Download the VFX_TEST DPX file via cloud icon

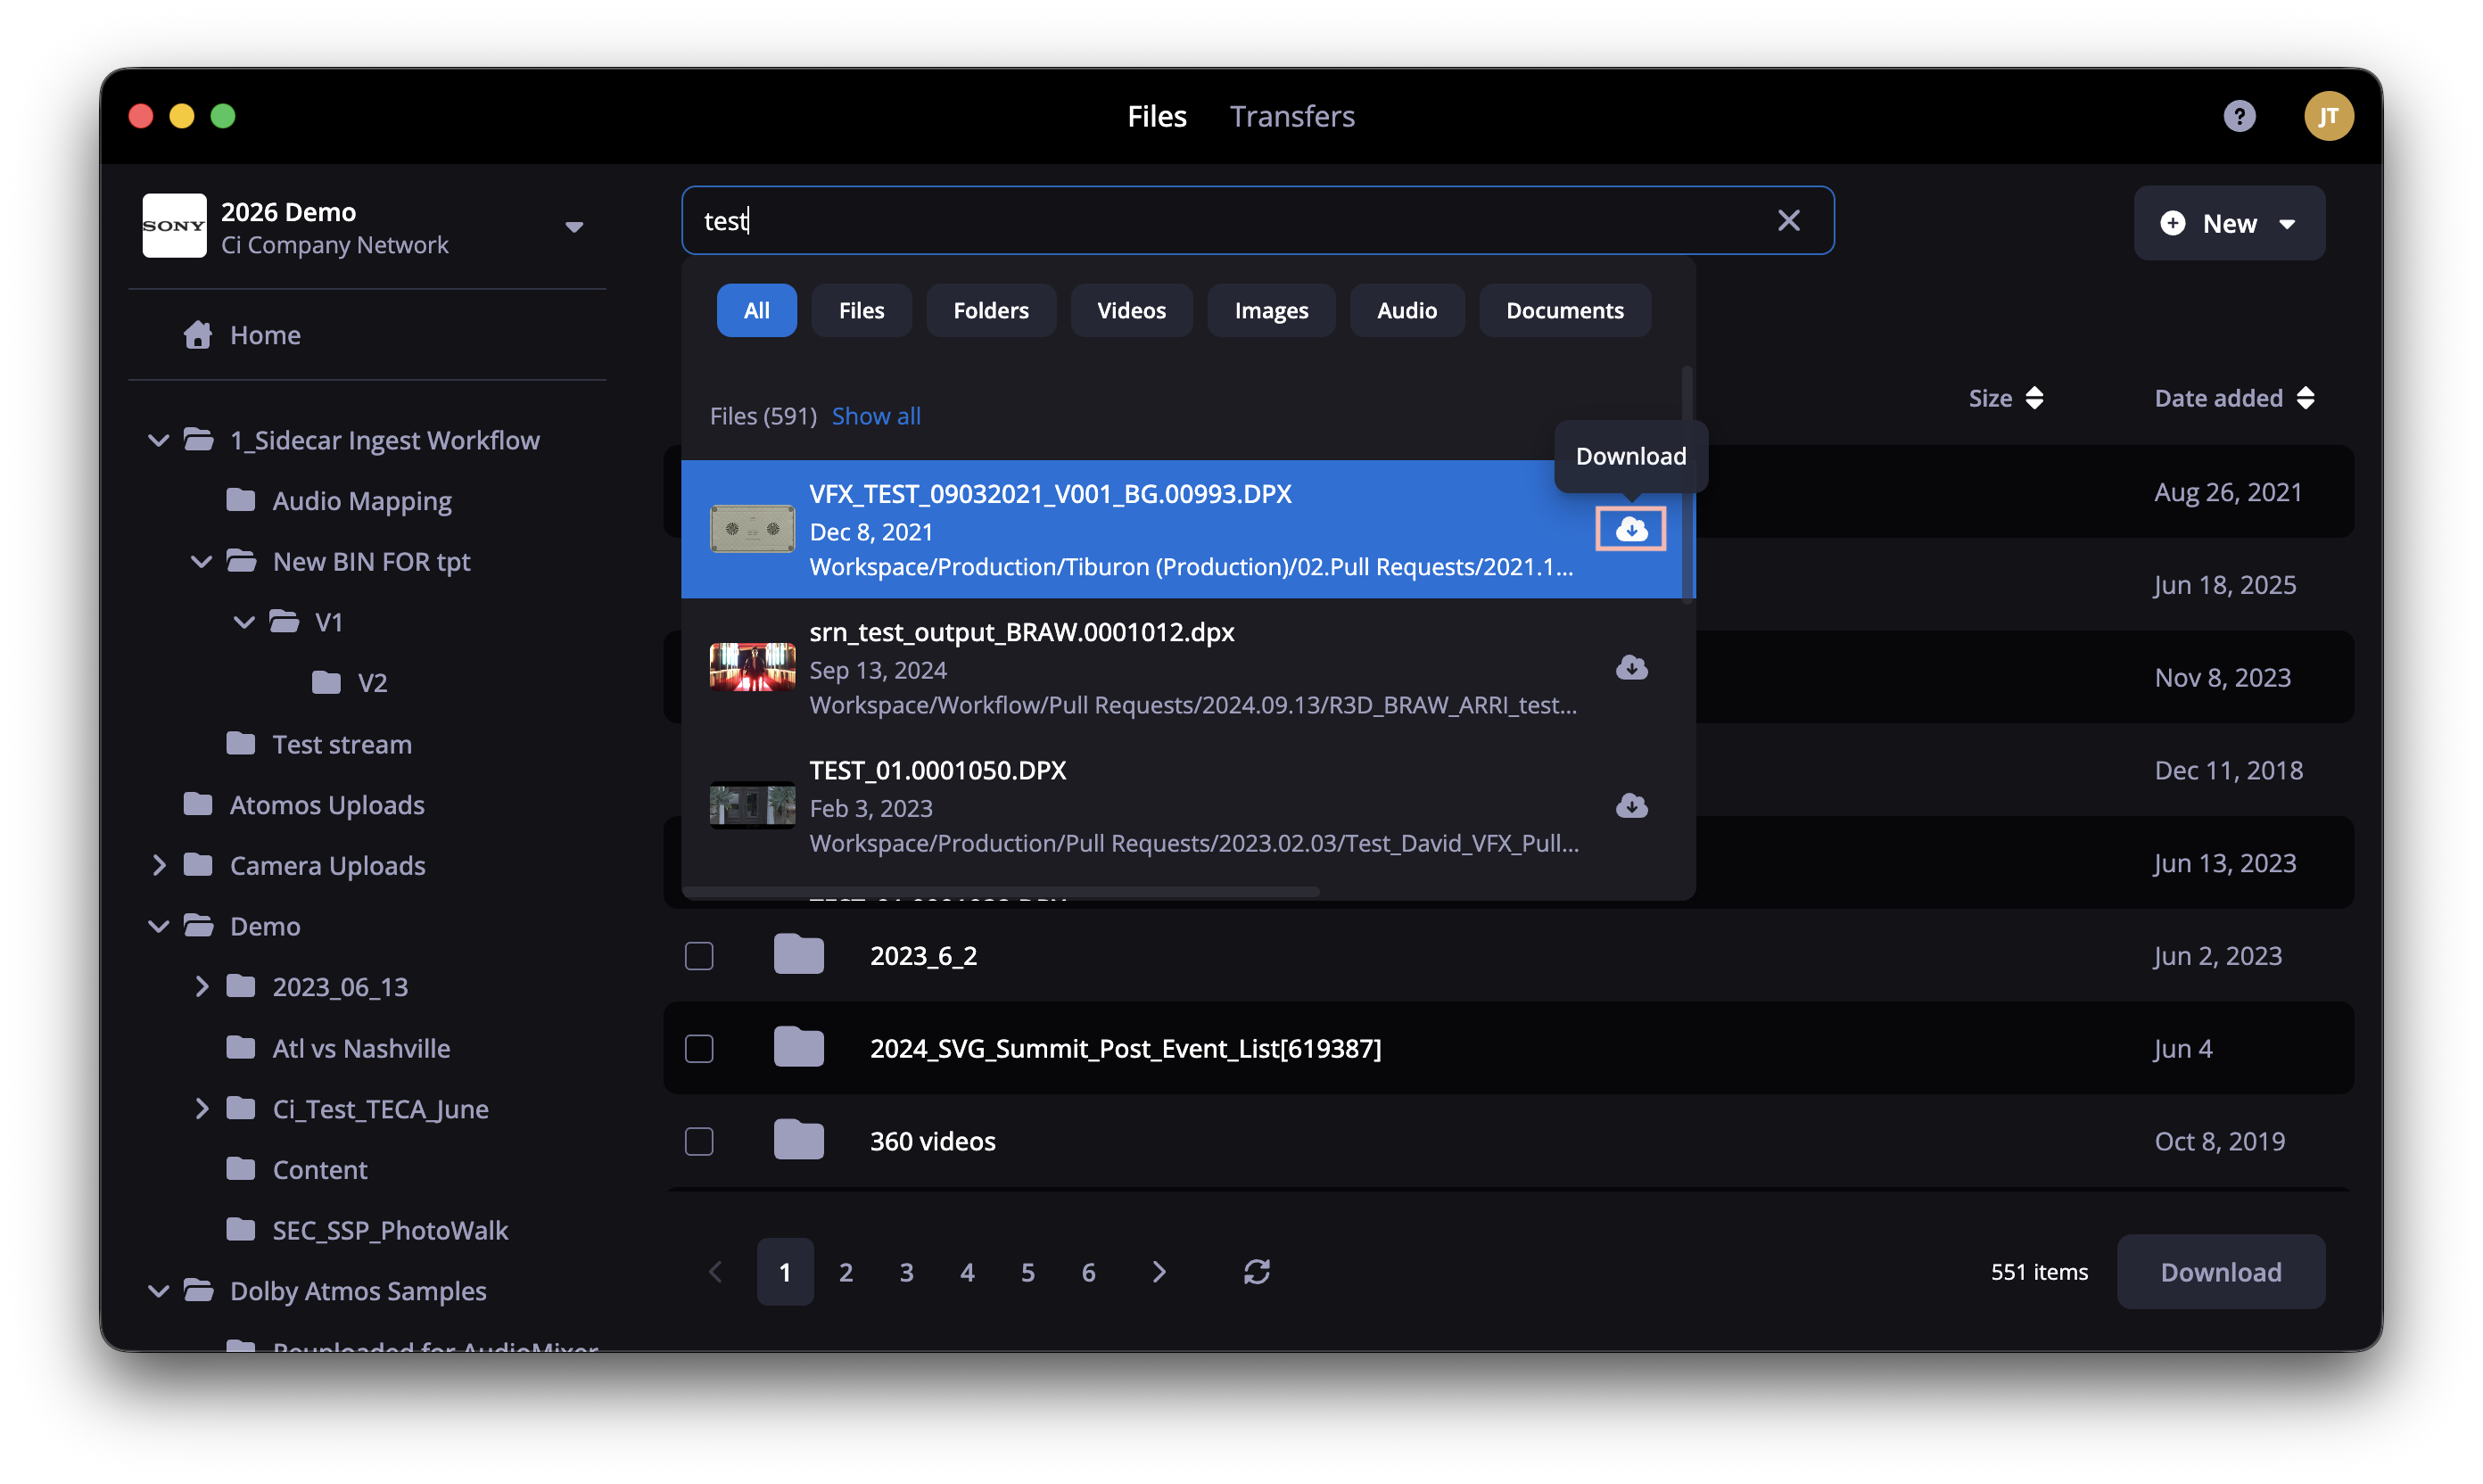pos(1630,529)
